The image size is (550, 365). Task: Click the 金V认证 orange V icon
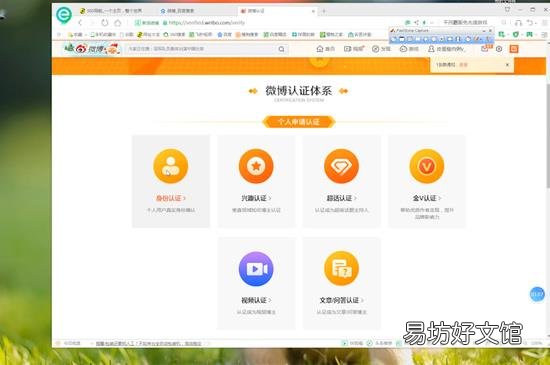click(427, 166)
